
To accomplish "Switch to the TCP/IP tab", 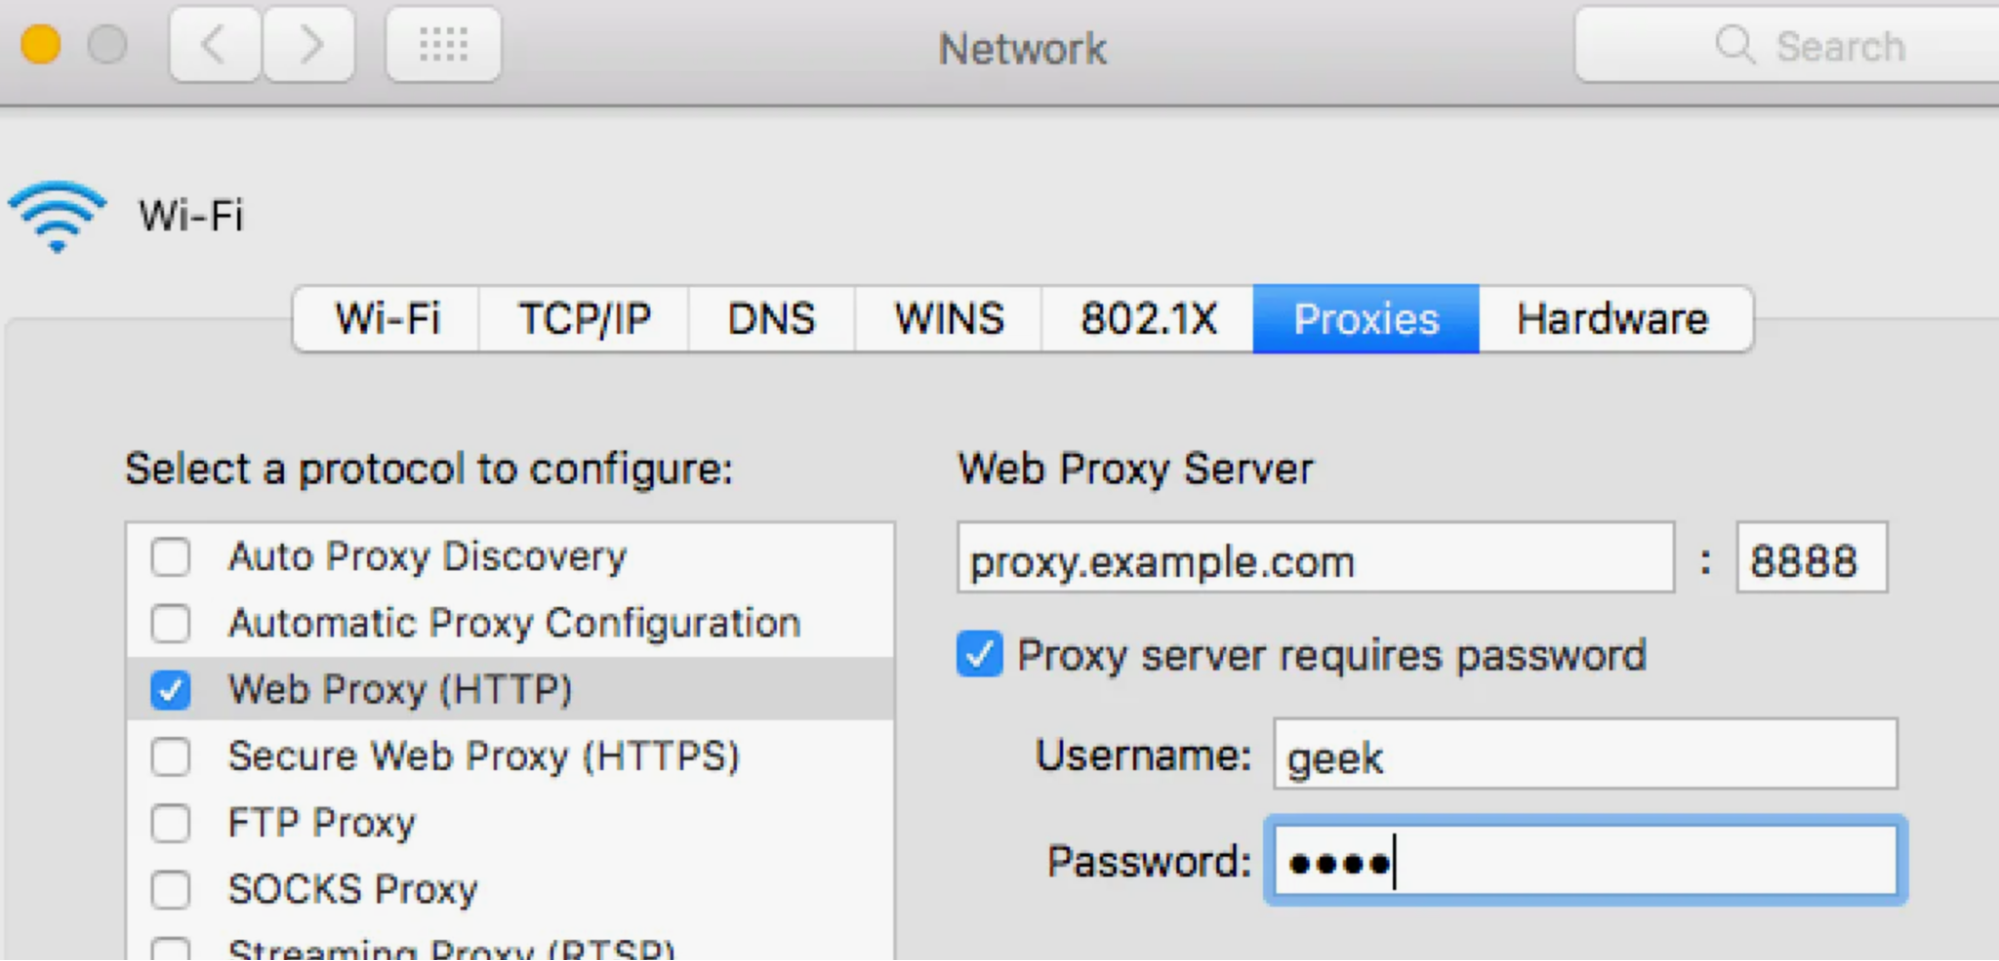I will coord(583,319).
